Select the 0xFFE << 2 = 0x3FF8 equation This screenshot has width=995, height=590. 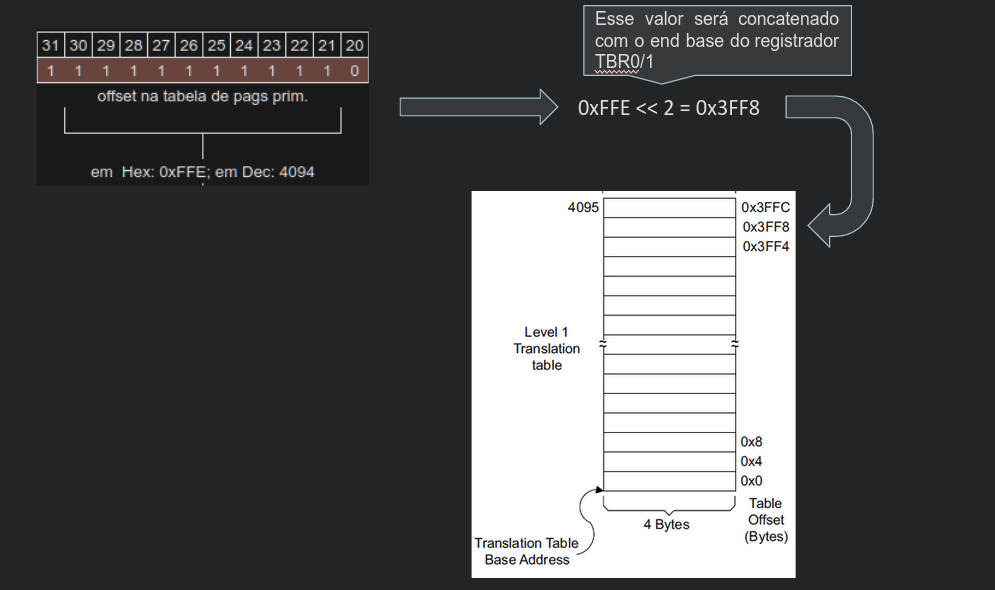(668, 108)
